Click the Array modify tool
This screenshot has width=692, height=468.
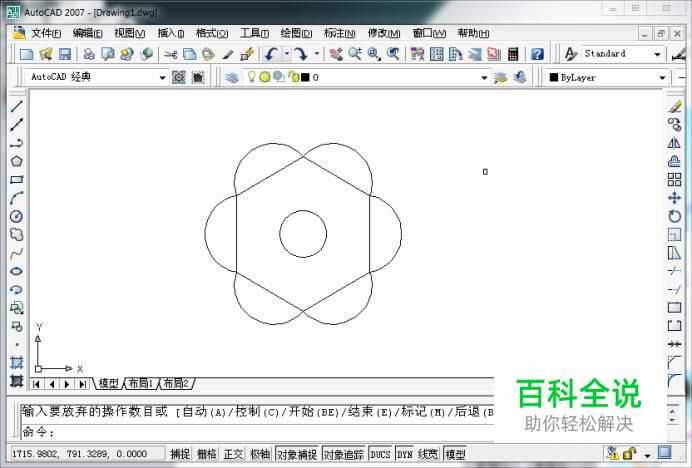(674, 180)
